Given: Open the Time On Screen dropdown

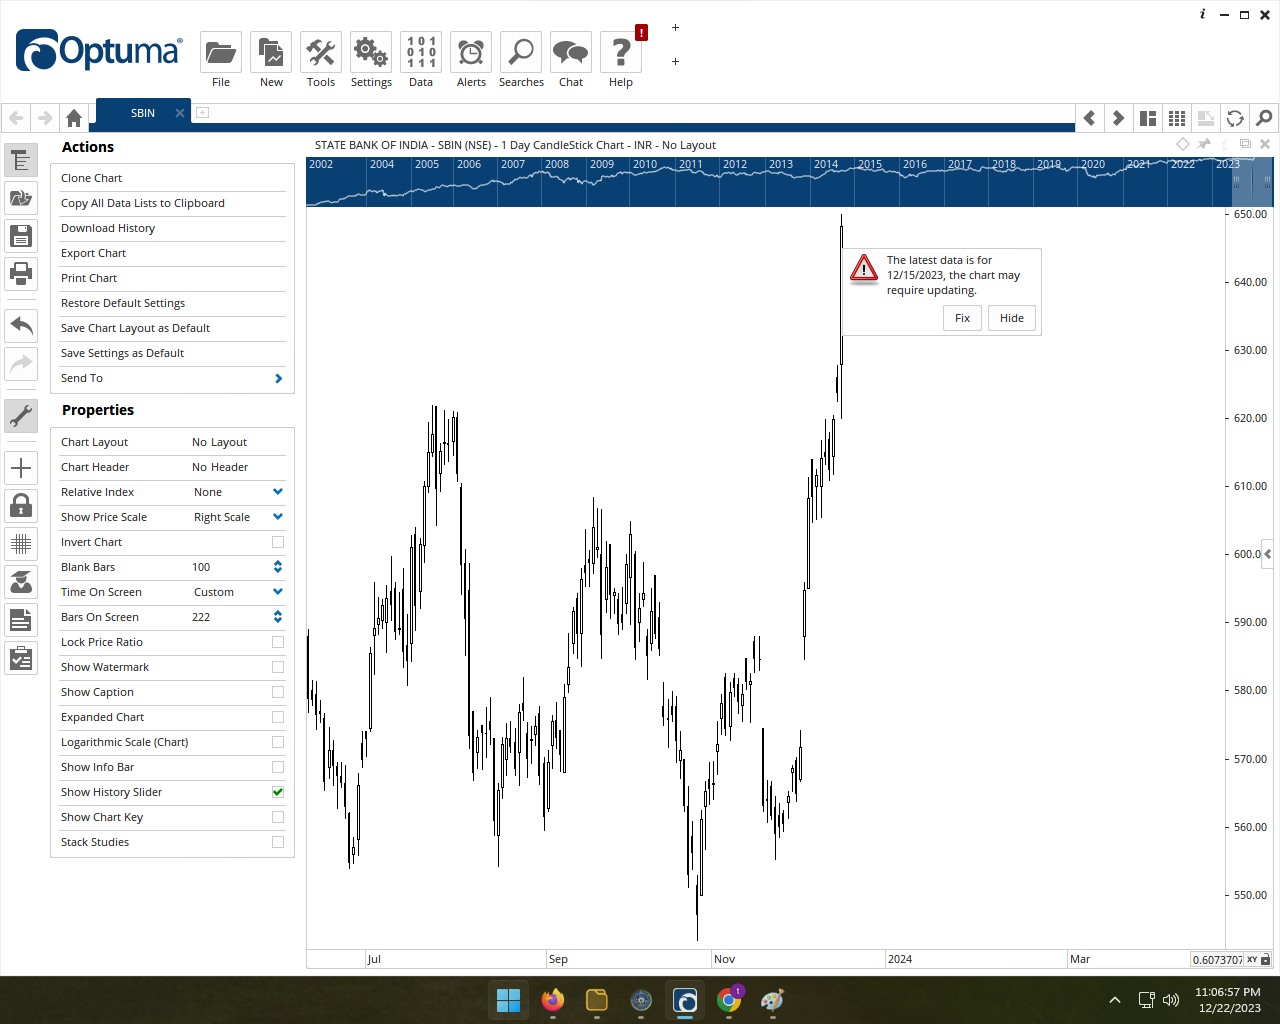Looking at the screenshot, I should [x=278, y=592].
